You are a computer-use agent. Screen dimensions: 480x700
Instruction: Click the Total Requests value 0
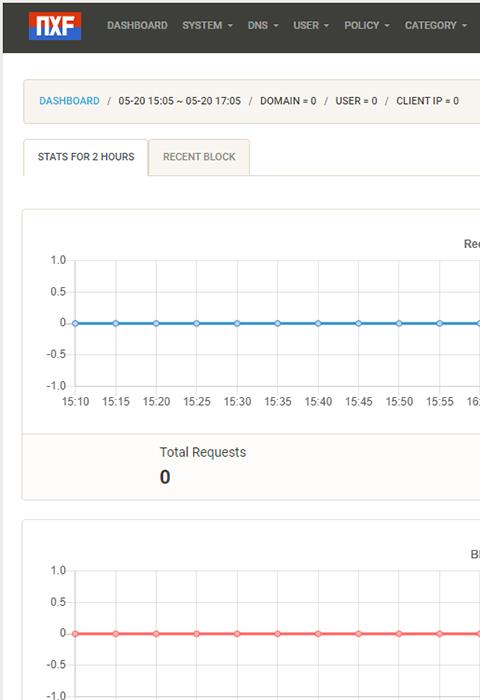[x=165, y=477]
